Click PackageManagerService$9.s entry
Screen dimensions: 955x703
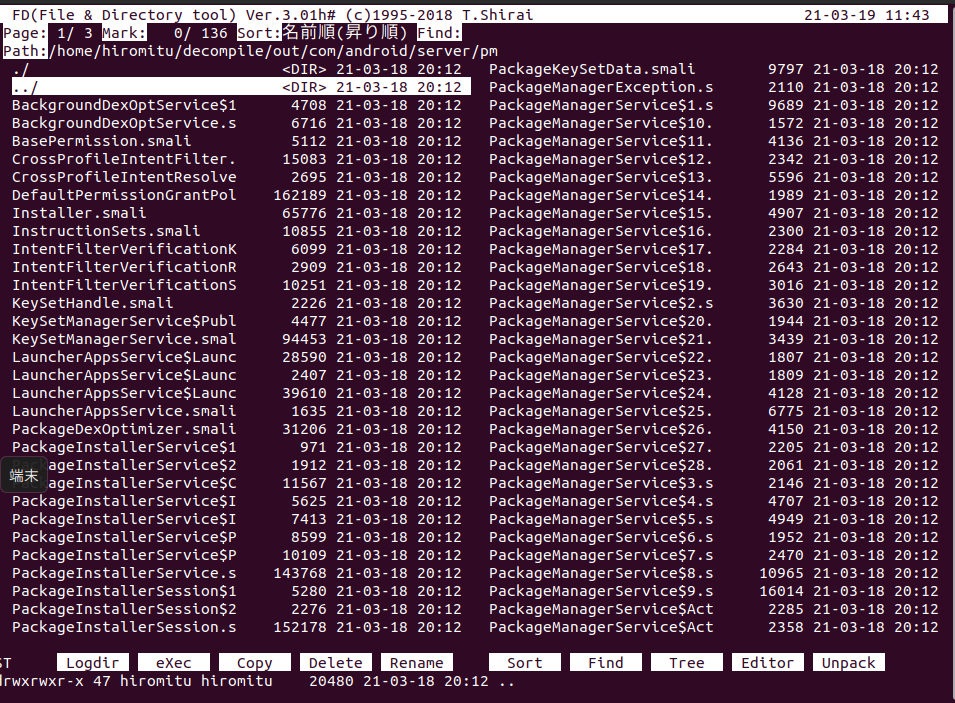coord(714,591)
